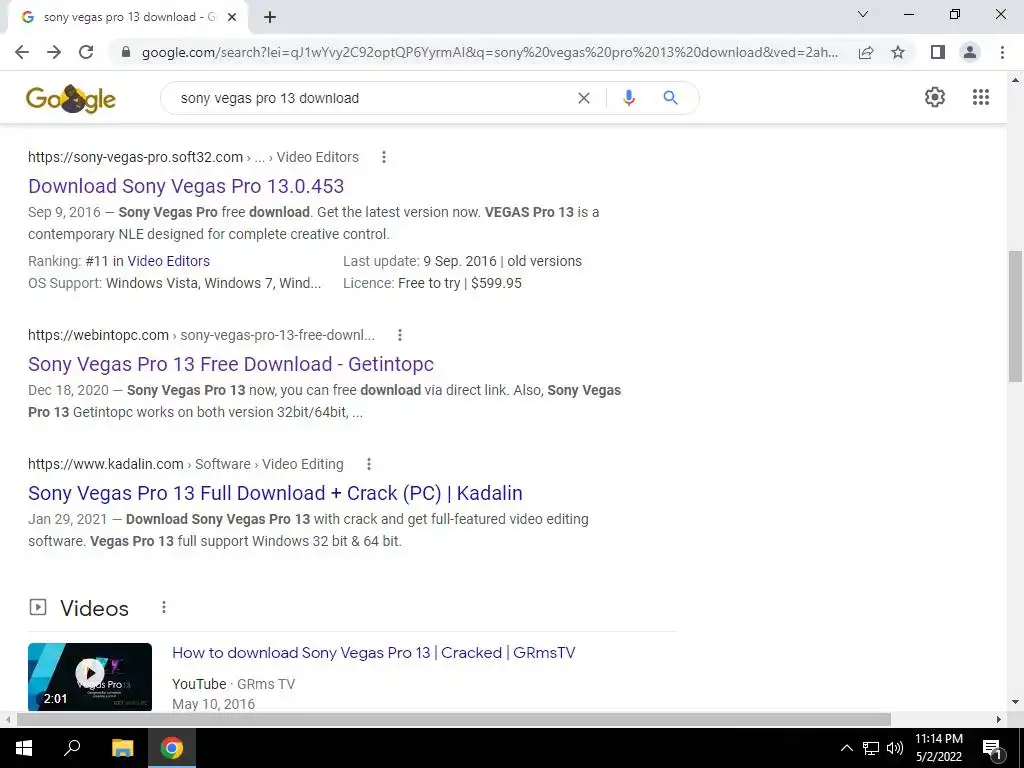Image resolution: width=1024 pixels, height=768 pixels.
Task: Click the OS Support: Windows Vista text
Action: [174, 283]
